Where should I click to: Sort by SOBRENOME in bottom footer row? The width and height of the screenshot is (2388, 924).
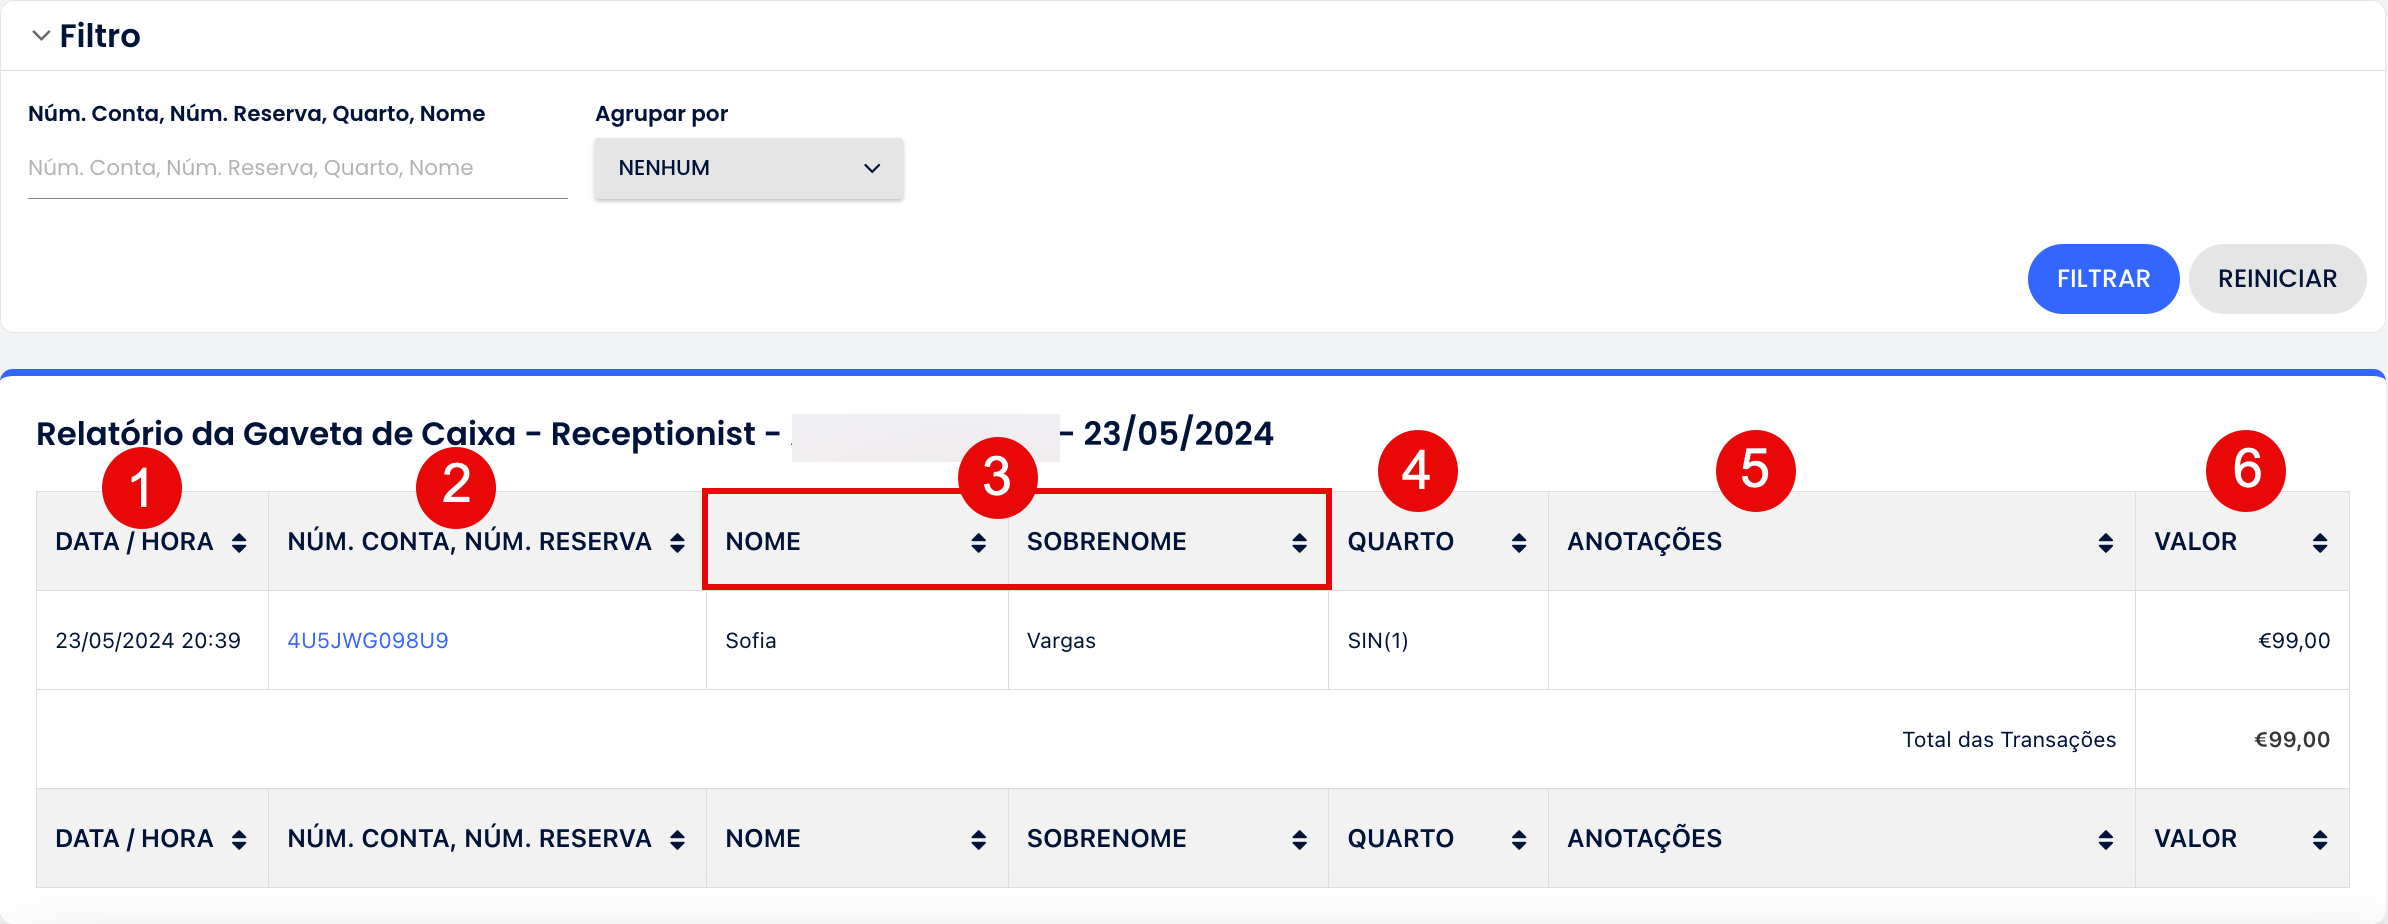(1168, 838)
